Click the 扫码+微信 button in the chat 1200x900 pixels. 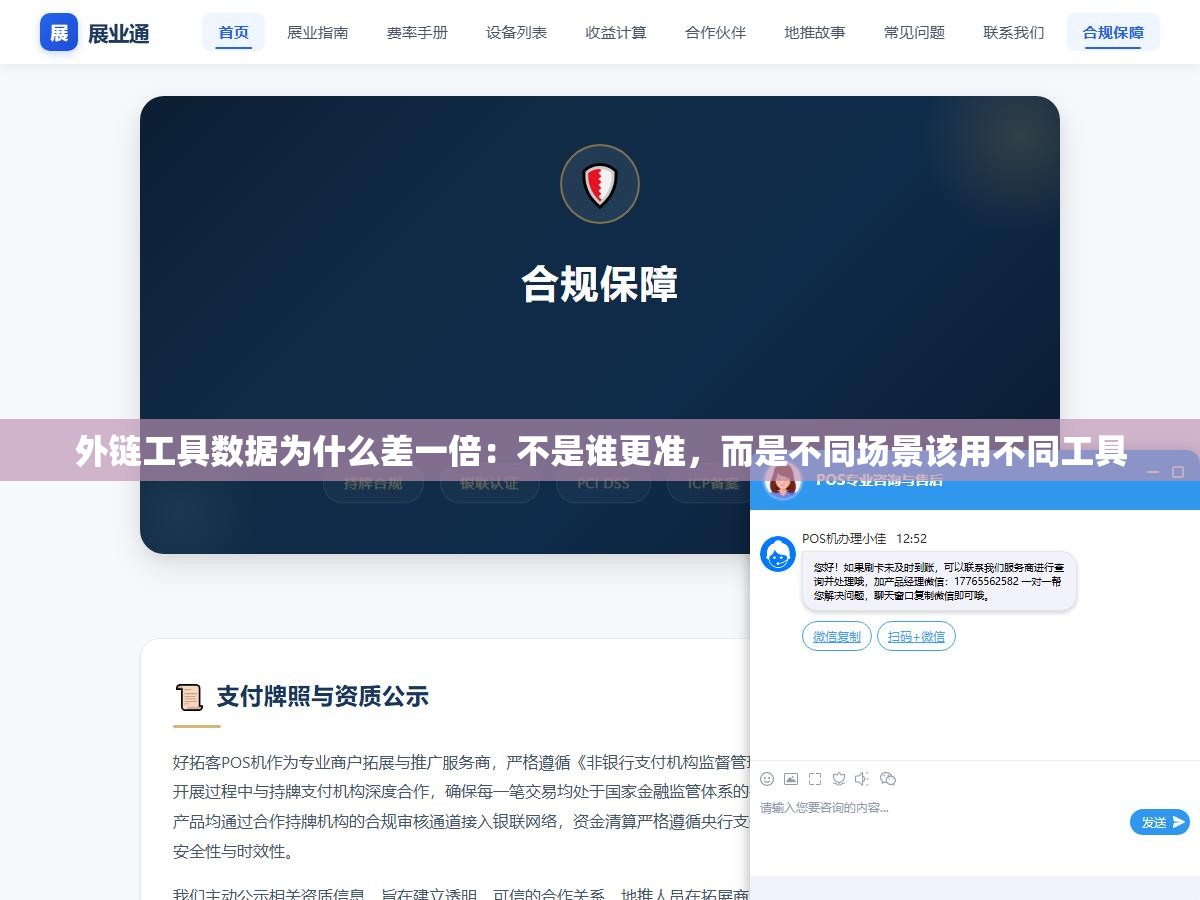click(916, 636)
